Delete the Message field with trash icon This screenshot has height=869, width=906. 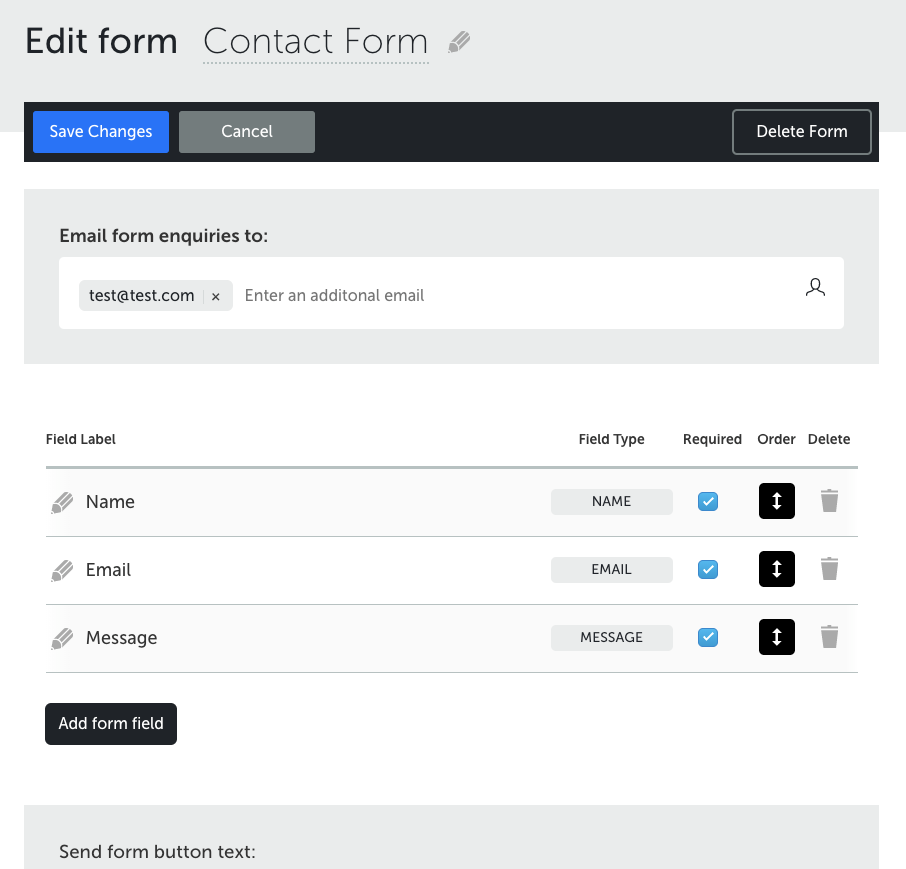[829, 637]
